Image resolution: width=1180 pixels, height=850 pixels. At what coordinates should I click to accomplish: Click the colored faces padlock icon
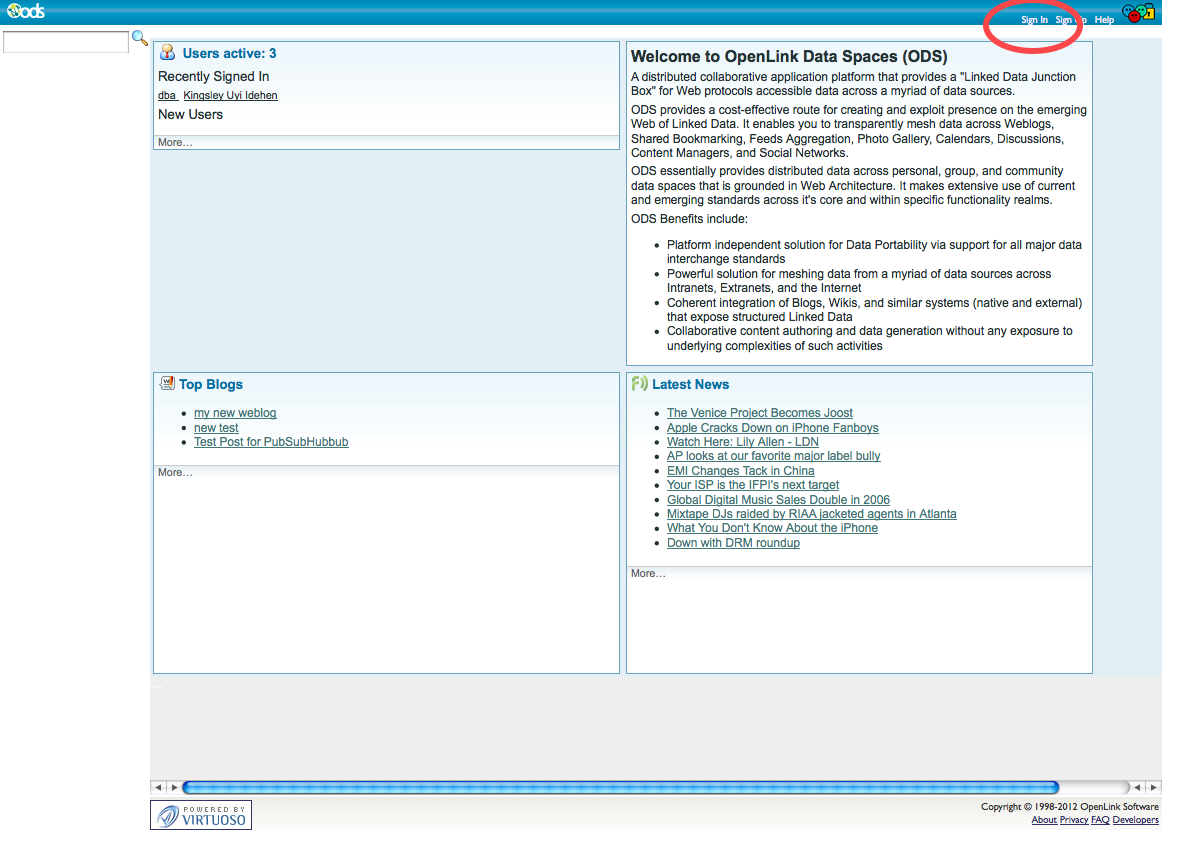click(x=1138, y=14)
